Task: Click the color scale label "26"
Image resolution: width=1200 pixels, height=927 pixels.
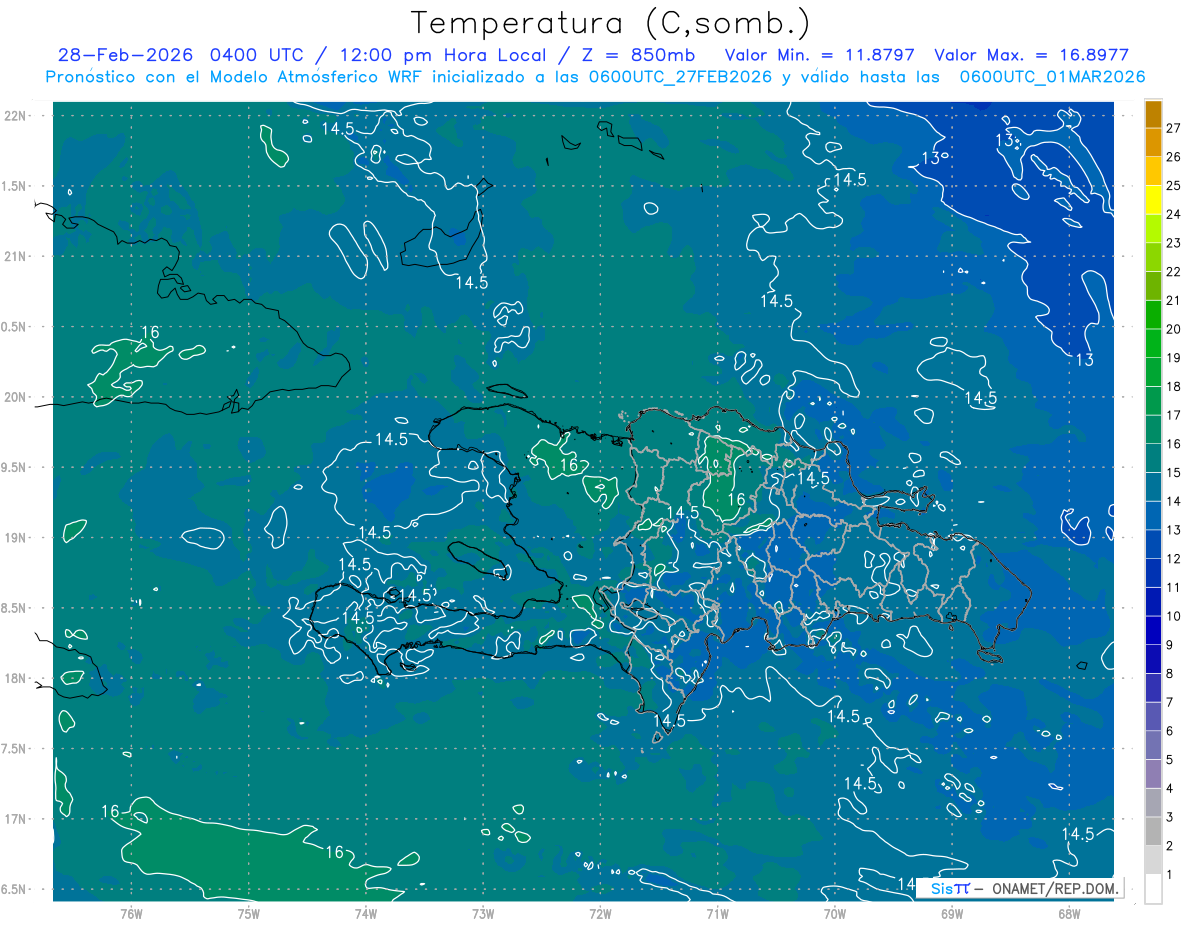Action: (1174, 157)
